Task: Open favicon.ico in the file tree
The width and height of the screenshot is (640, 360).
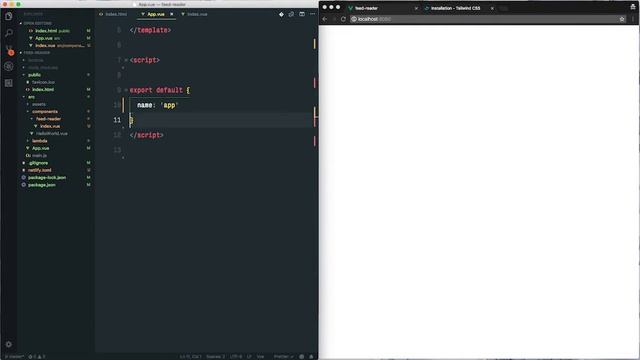Action: 43,82
